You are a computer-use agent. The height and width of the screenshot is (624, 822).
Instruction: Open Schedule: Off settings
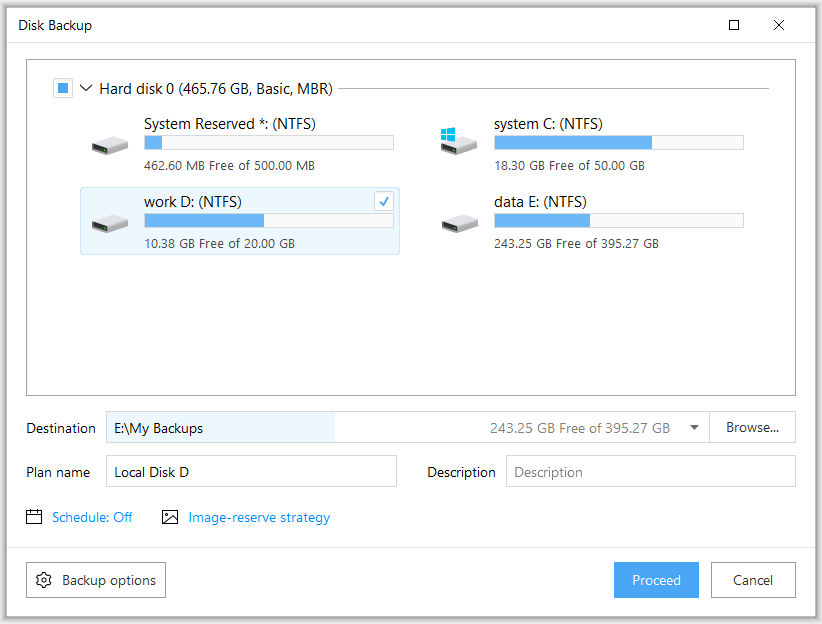[91, 517]
